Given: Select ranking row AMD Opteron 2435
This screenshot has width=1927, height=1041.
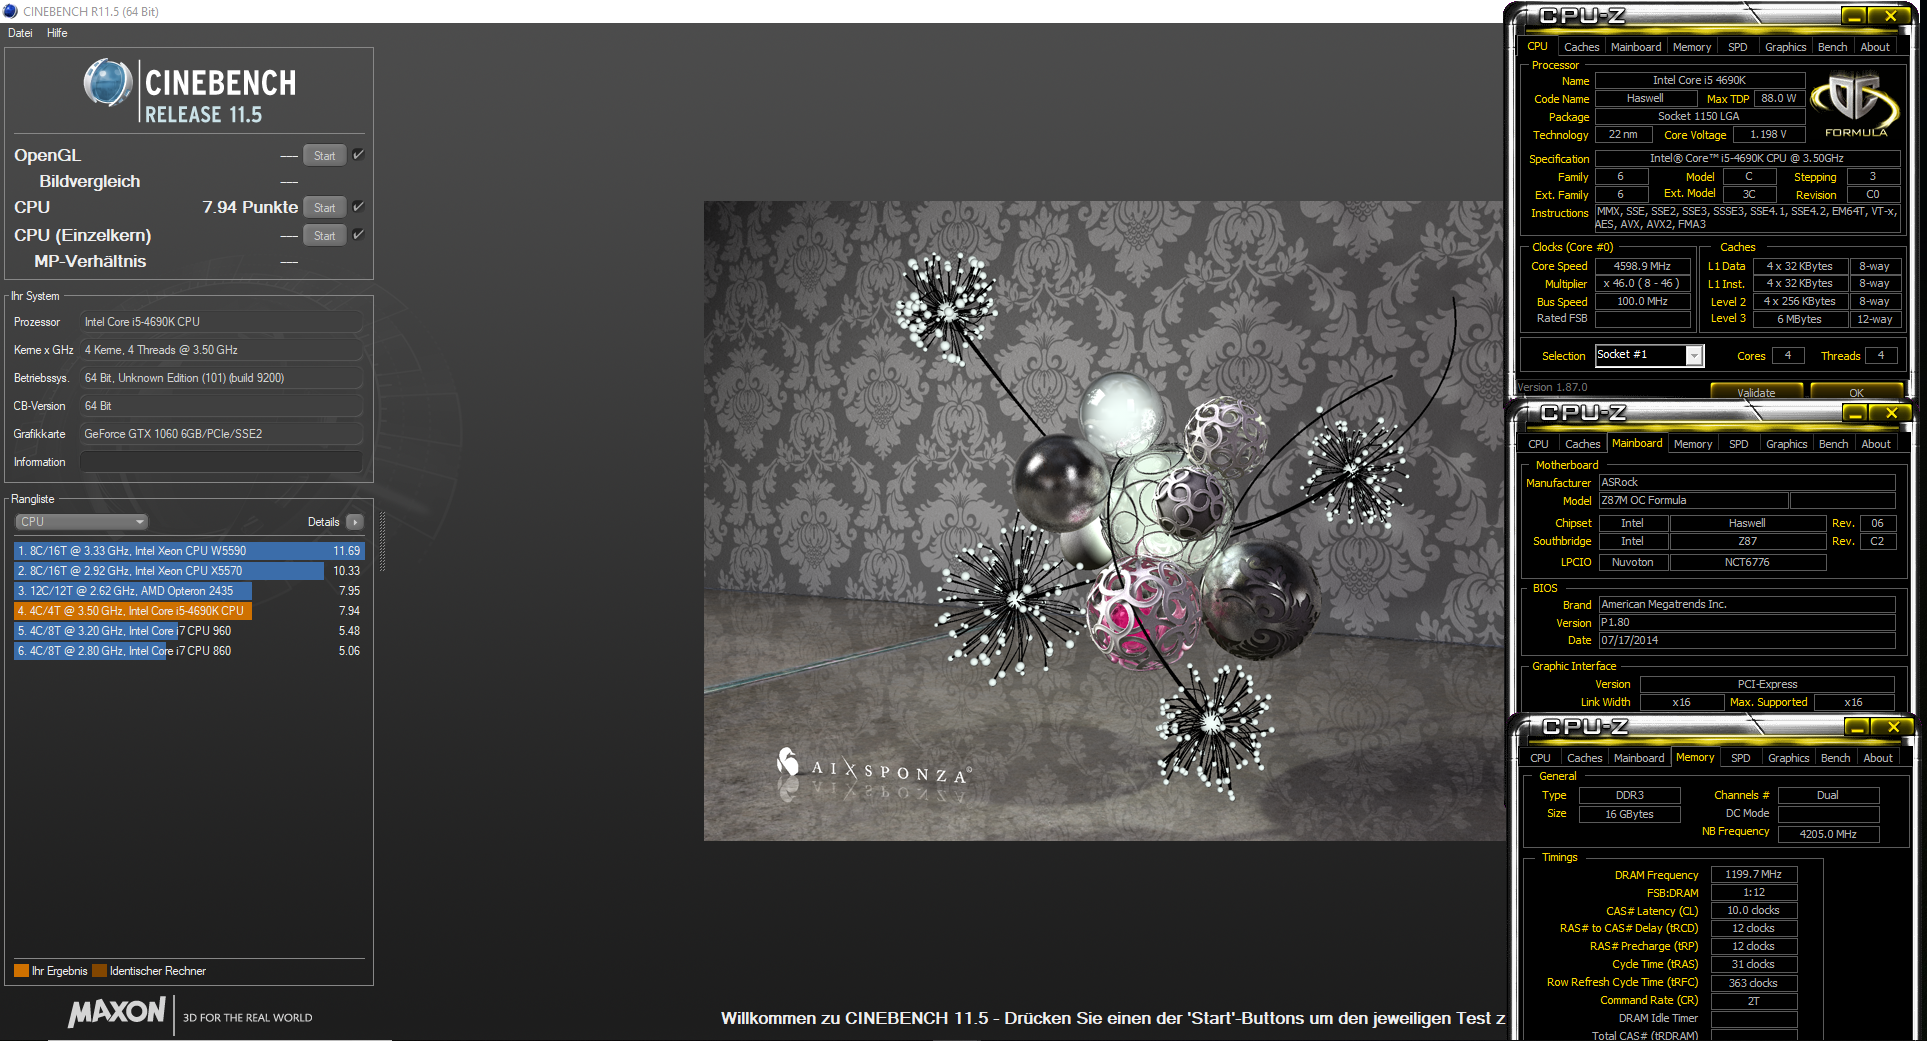Looking at the screenshot, I should pyautogui.click(x=189, y=591).
